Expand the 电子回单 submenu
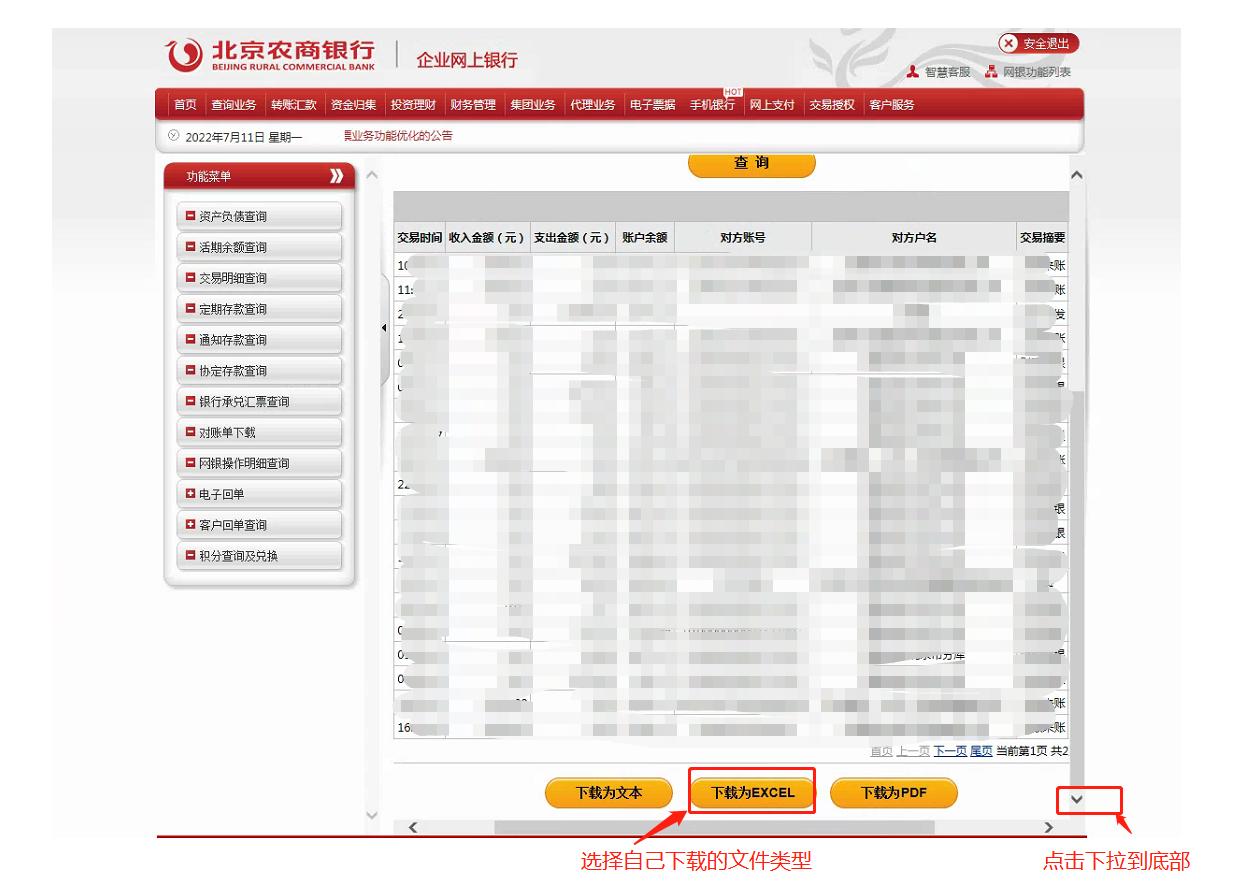 [189, 494]
